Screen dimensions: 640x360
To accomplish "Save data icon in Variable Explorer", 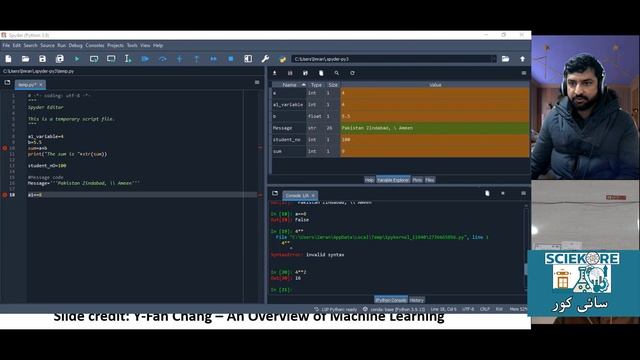I will [x=290, y=73].
